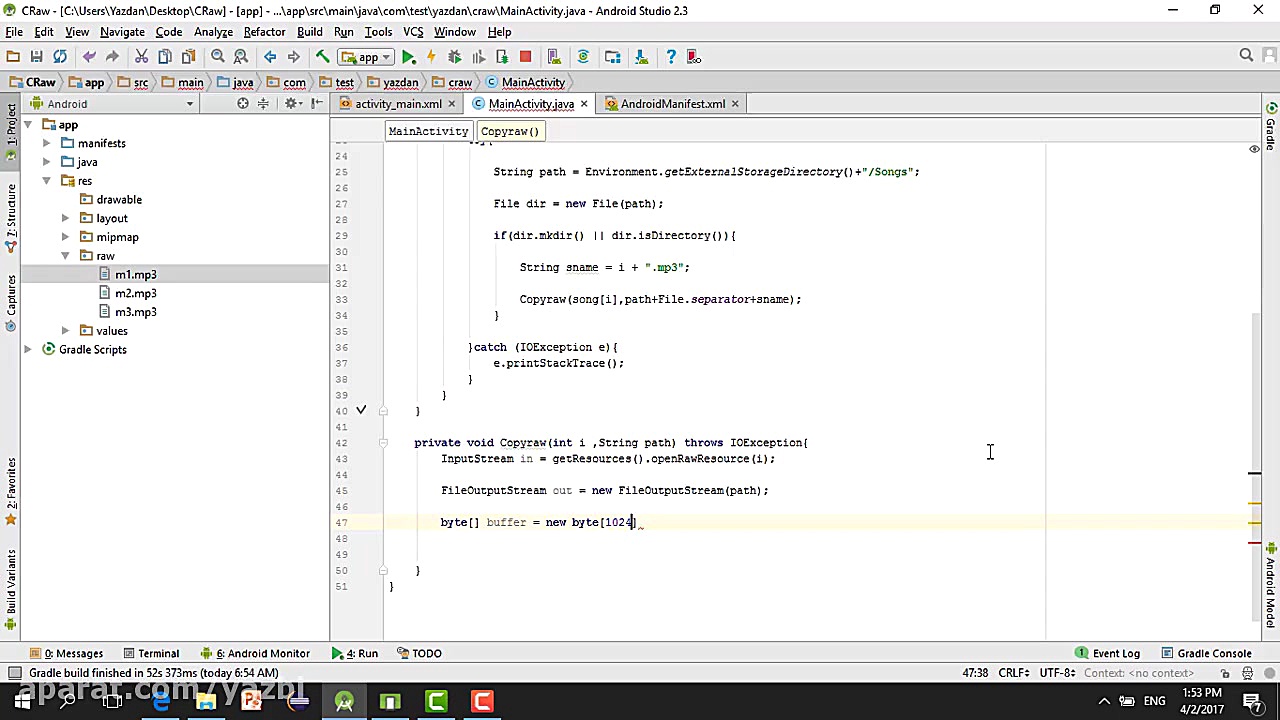Open the Event Log panel
Viewport: 1280px width, 720px height.
point(1115,653)
